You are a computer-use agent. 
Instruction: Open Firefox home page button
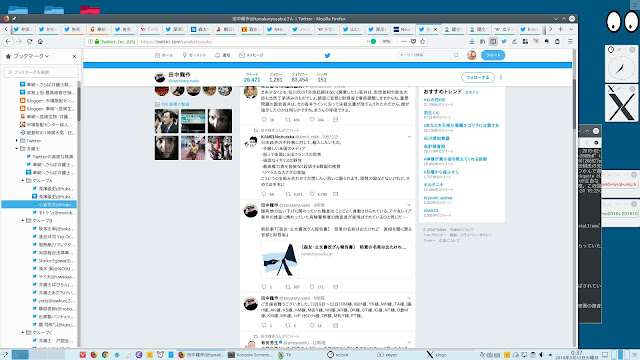(40, 41)
